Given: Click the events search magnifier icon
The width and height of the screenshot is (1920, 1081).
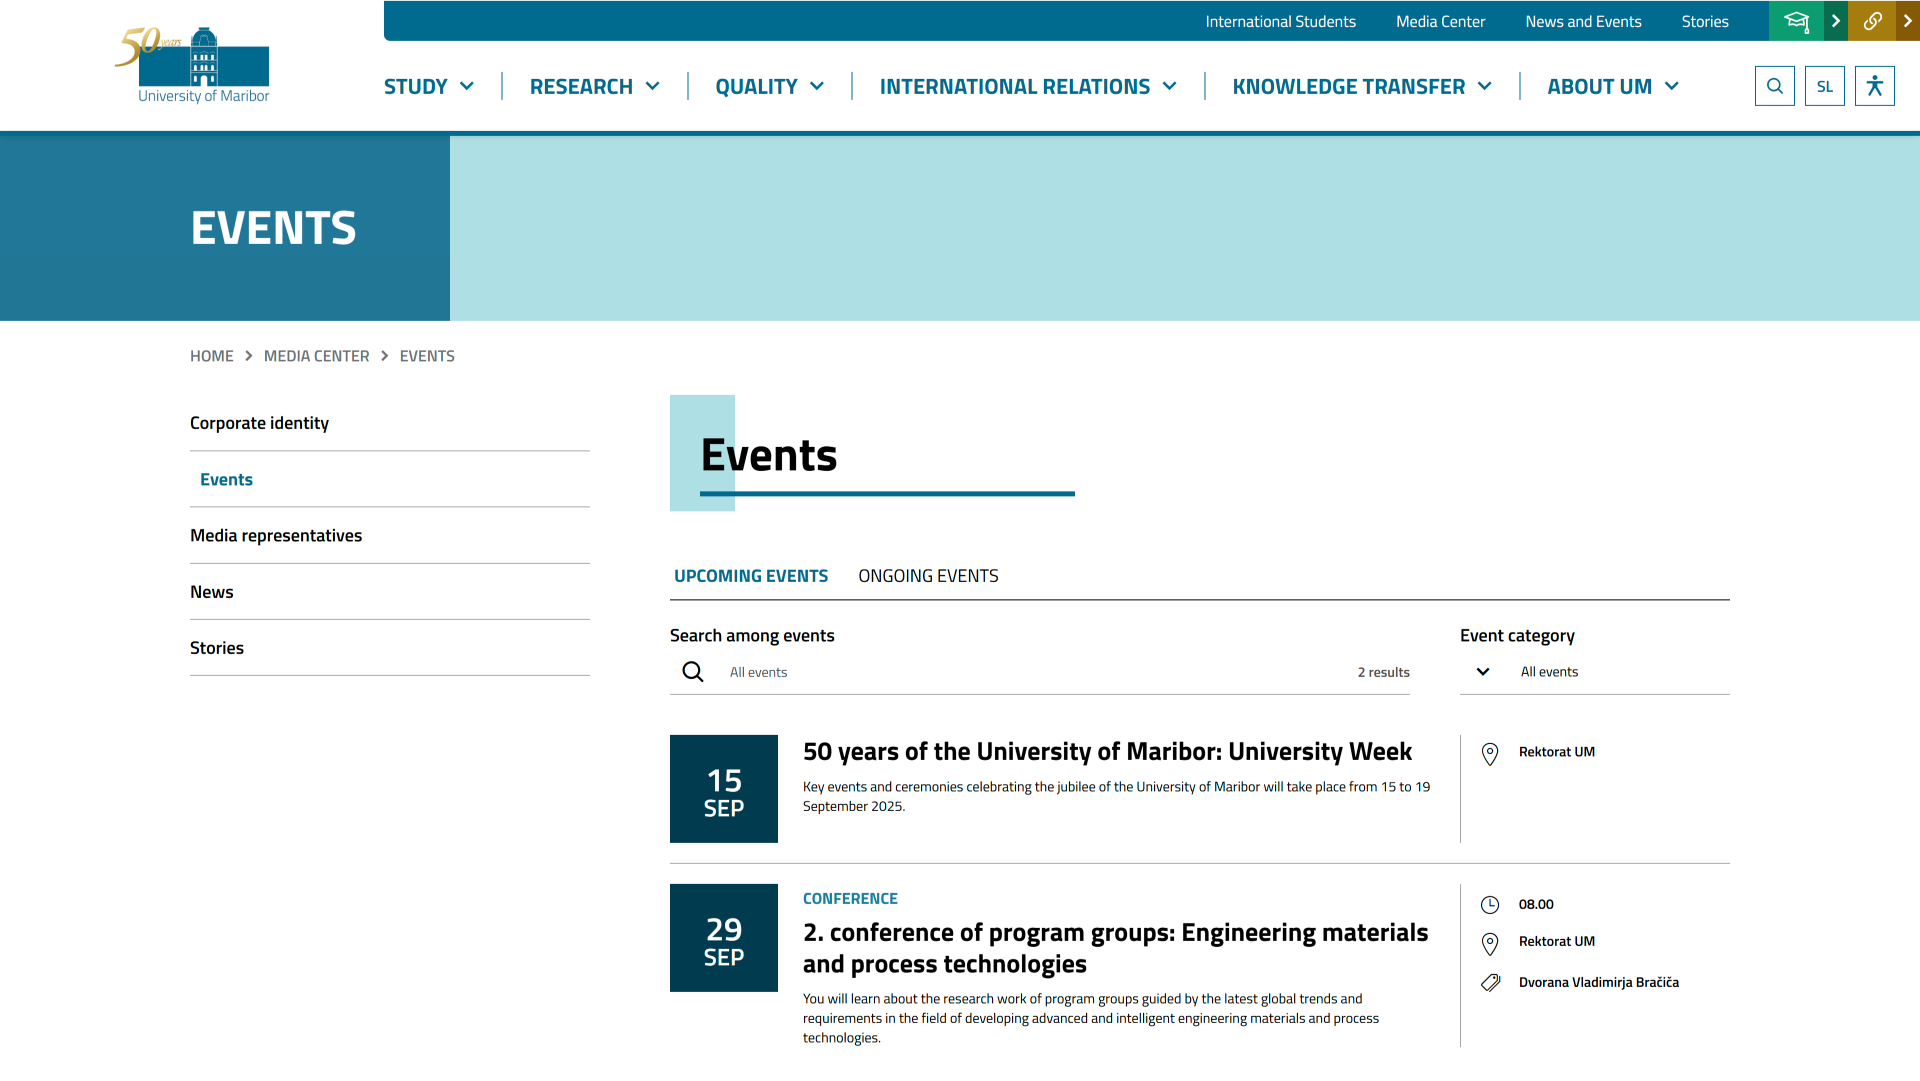Looking at the screenshot, I should [692, 672].
